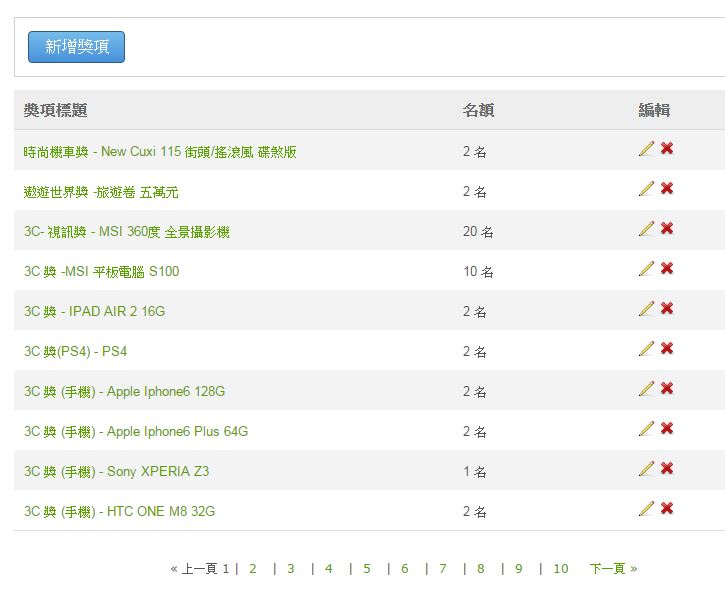725x597 pixels.
Task: Edit the MSI 360度 全景攝影機 prize pencil
Action: point(646,228)
